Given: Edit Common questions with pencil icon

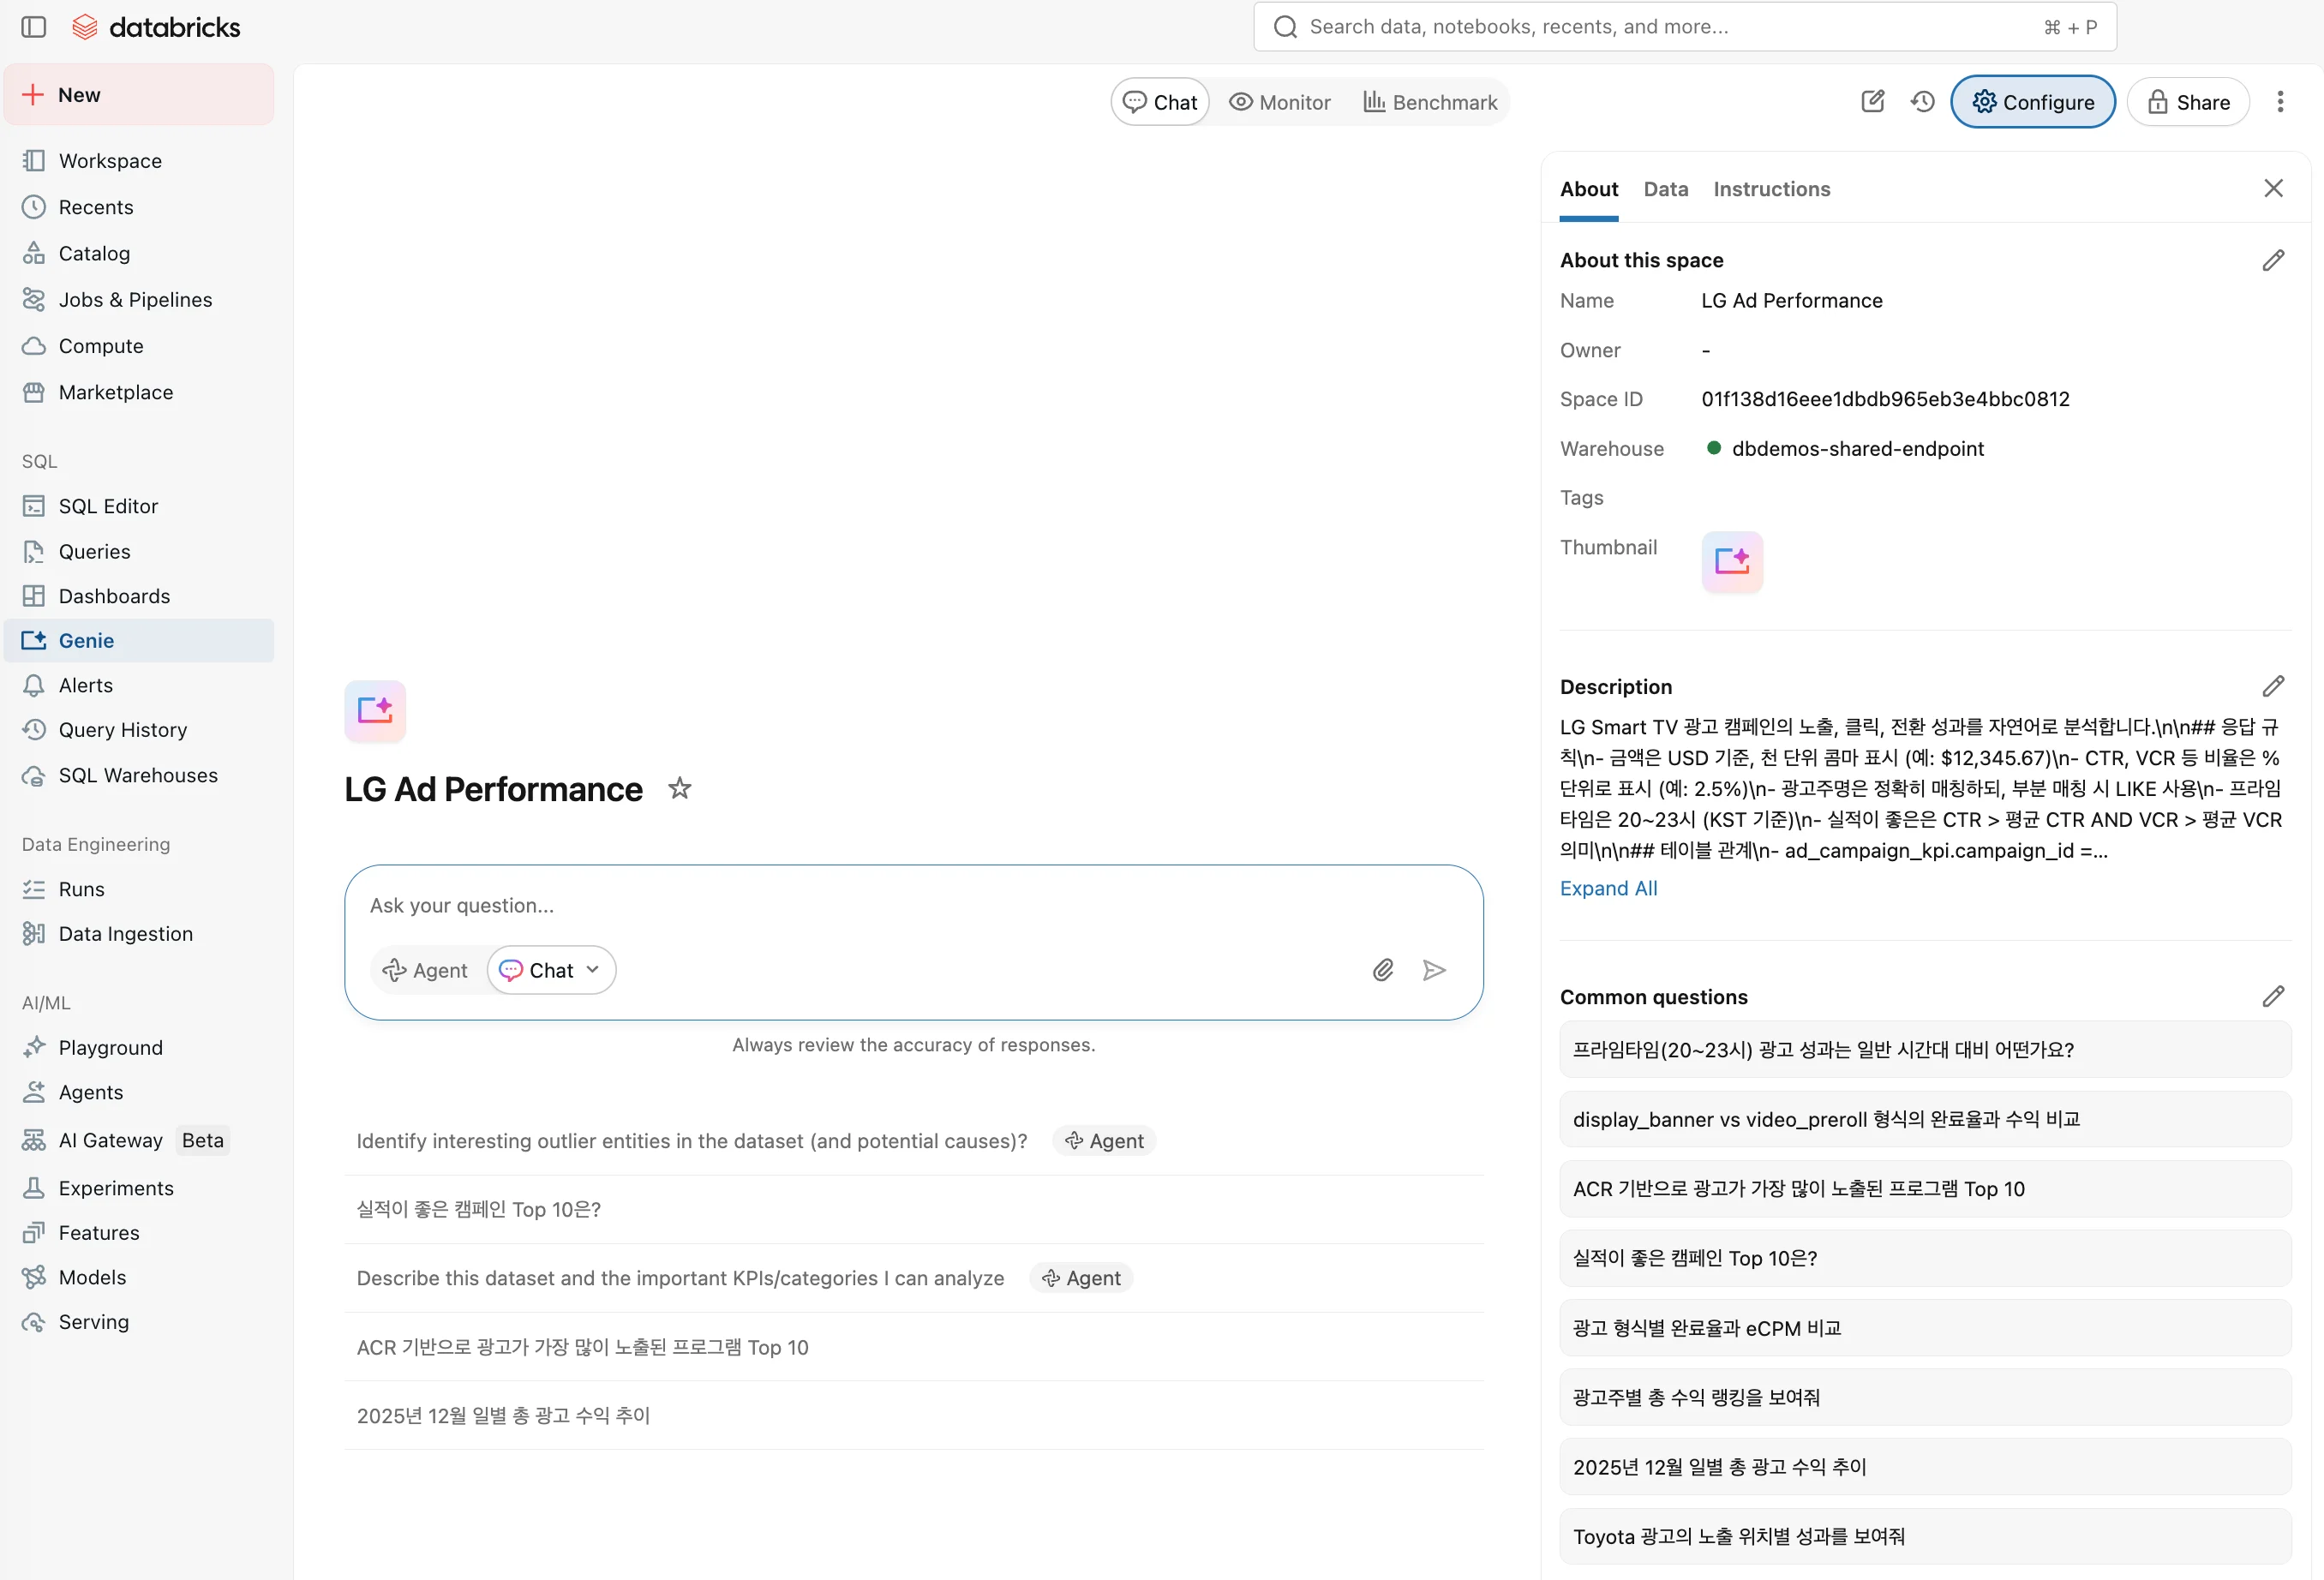Looking at the screenshot, I should [x=2273, y=996].
